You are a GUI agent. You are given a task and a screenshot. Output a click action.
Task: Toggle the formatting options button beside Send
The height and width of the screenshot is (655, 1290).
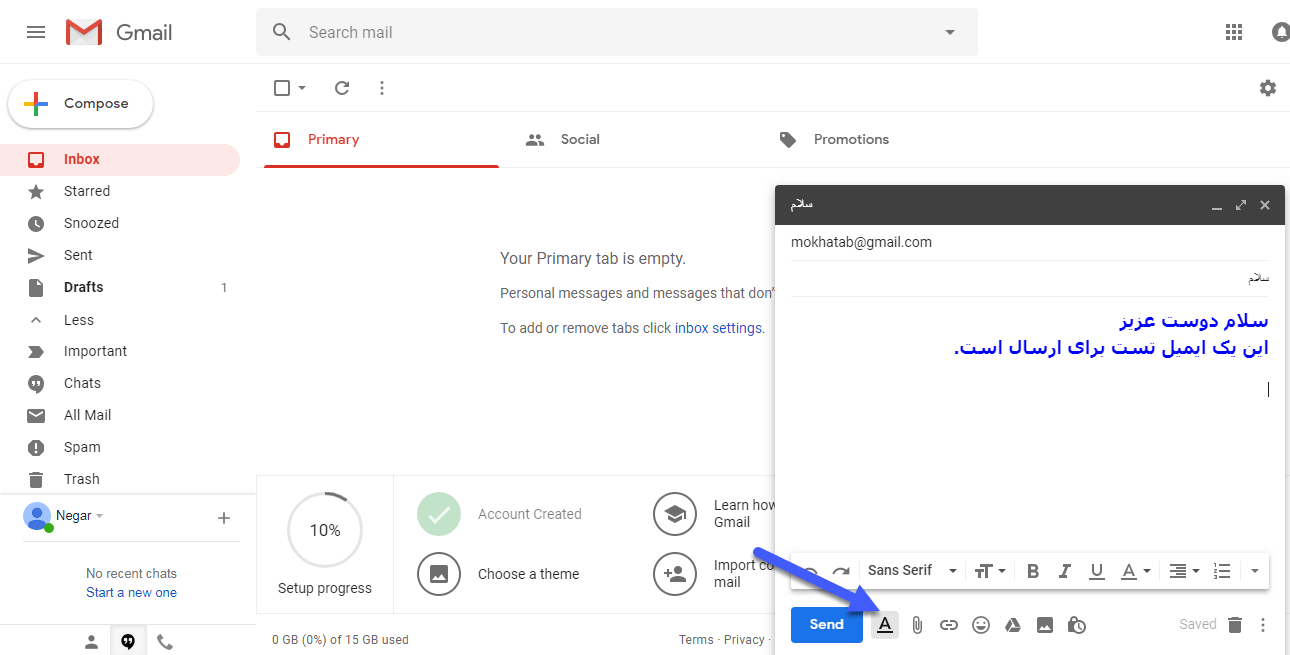(x=885, y=625)
